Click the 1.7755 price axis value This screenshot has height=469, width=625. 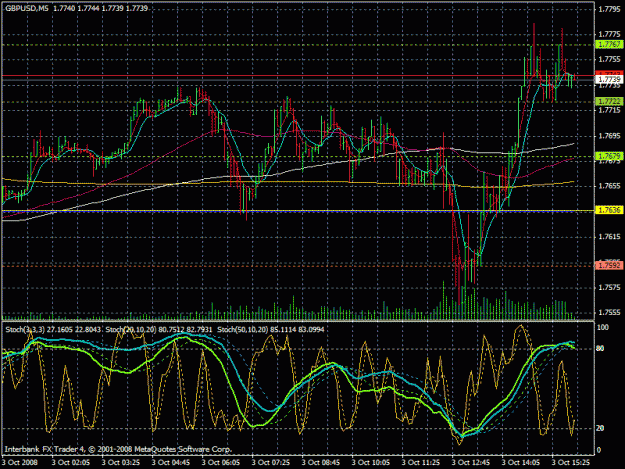609,59
